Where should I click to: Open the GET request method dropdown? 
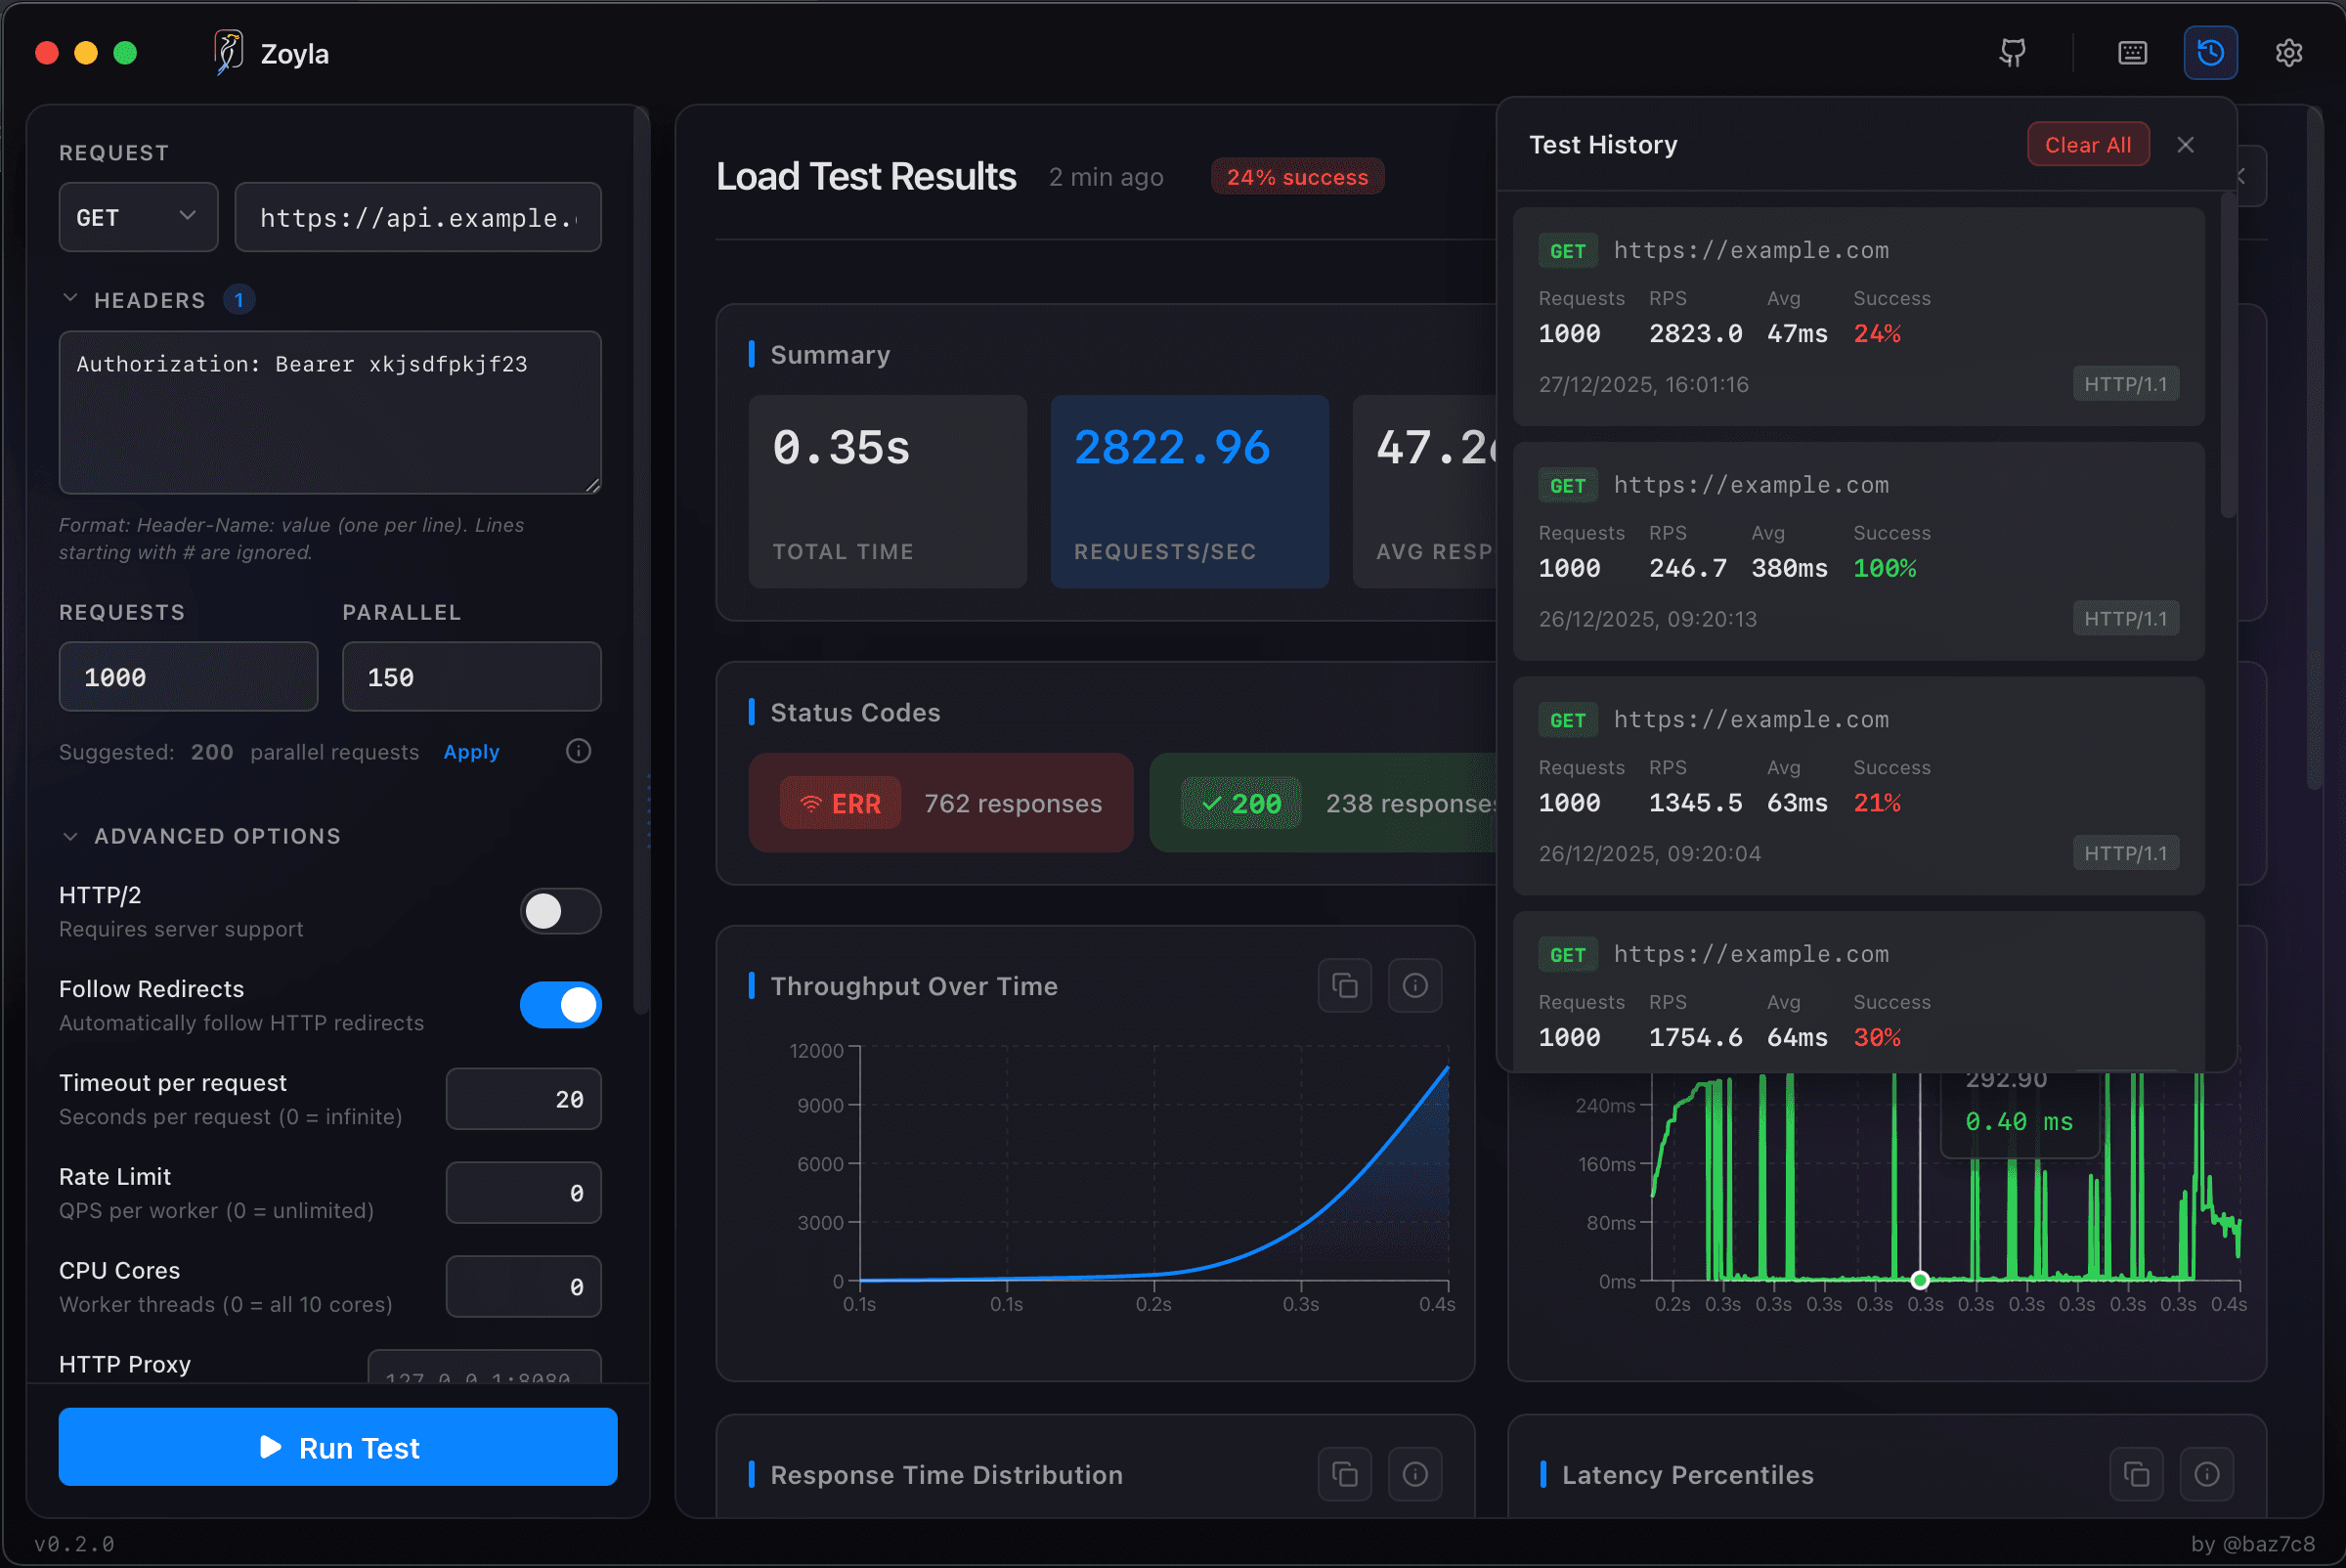pyautogui.click(x=138, y=217)
